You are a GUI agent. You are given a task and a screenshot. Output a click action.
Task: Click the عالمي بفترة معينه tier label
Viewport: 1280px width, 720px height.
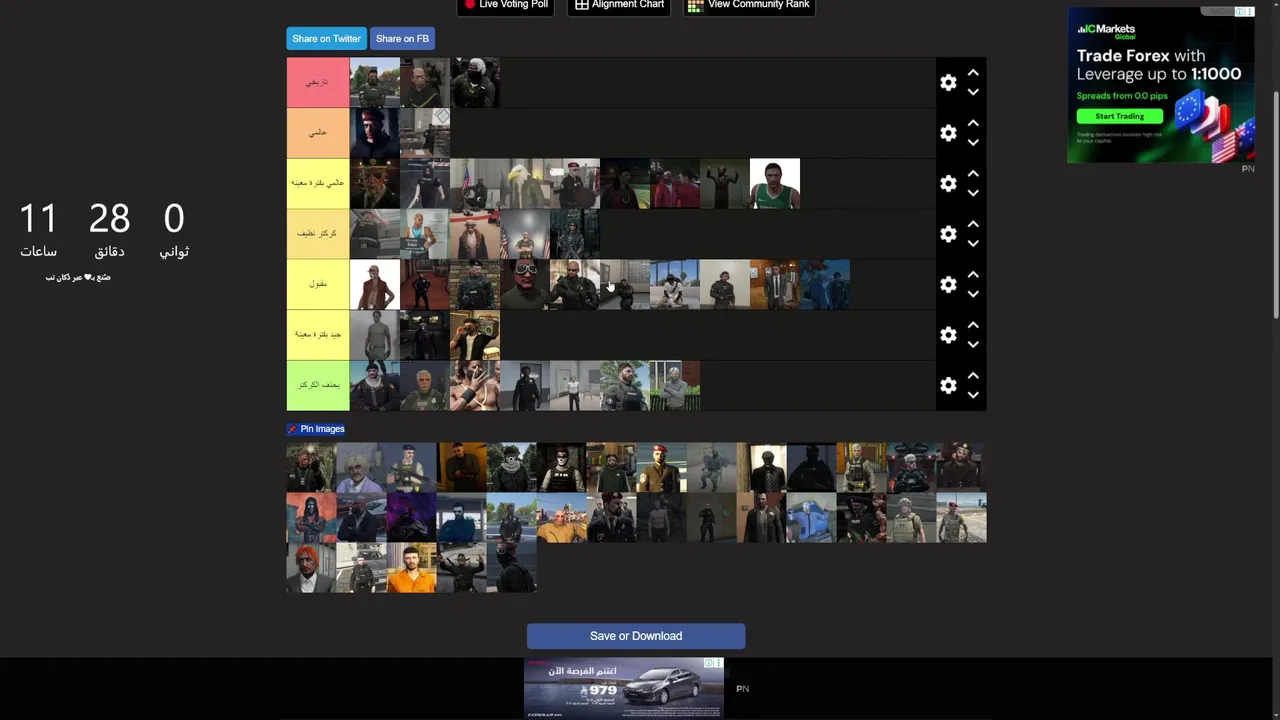click(318, 183)
